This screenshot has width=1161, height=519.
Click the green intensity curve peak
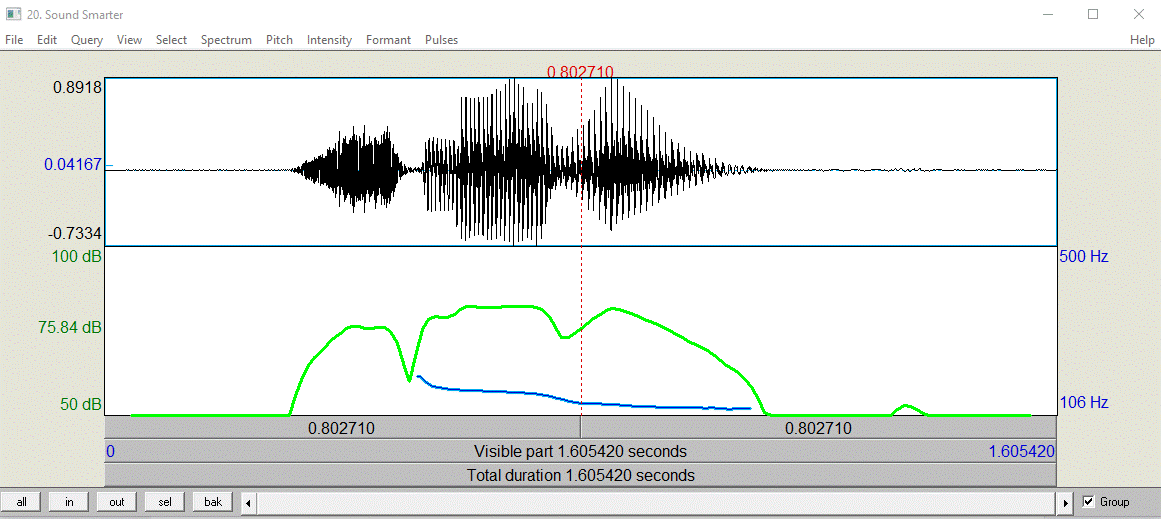(x=503, y=306)
